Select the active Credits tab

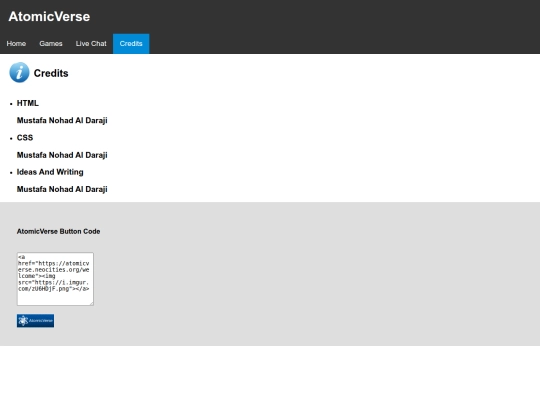pyautogui.click(x=131, y=44)
